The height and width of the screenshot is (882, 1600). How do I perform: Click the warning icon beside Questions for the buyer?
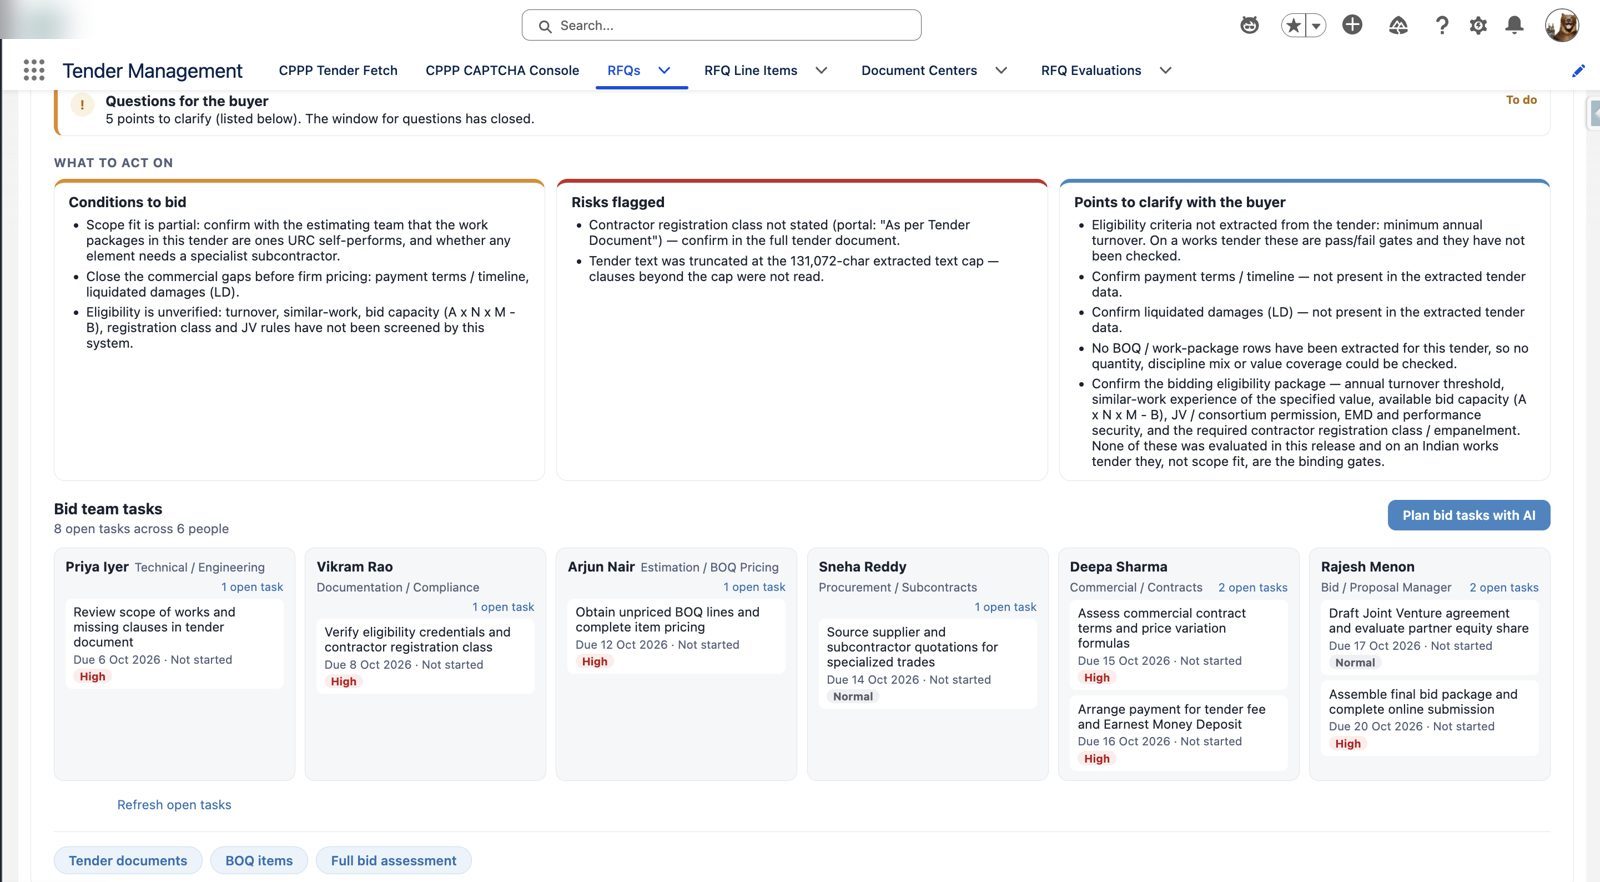click(82, 104)
